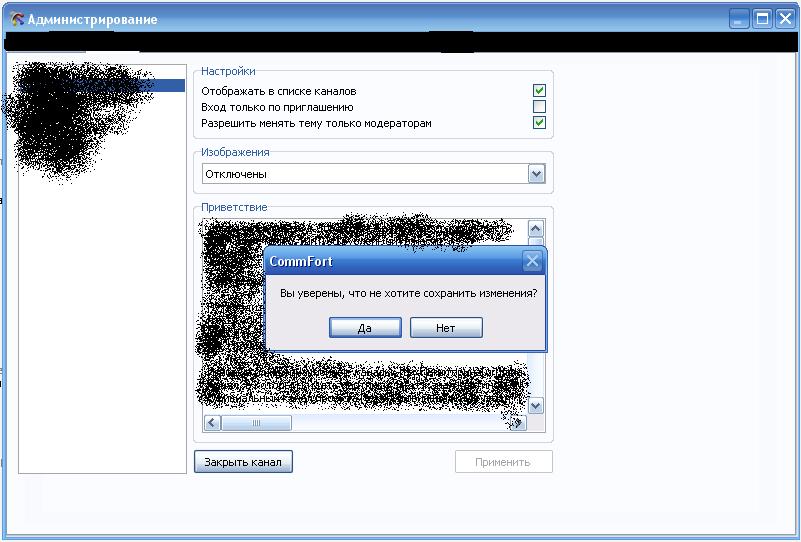Click right arrow of greeting horizontal scrollbar
Viewport: 801px width, 542px height.
point(517,423)
